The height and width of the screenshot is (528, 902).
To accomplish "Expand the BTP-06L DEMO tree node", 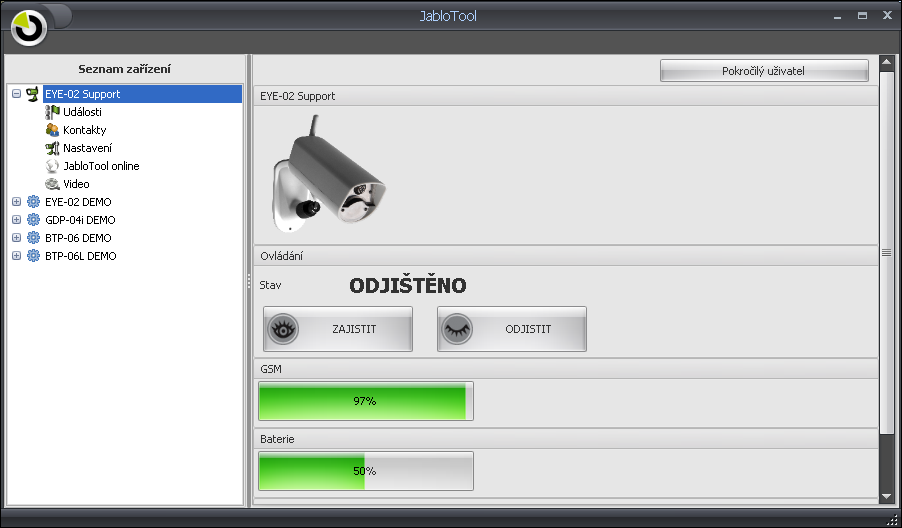I will tap(16, 256).
